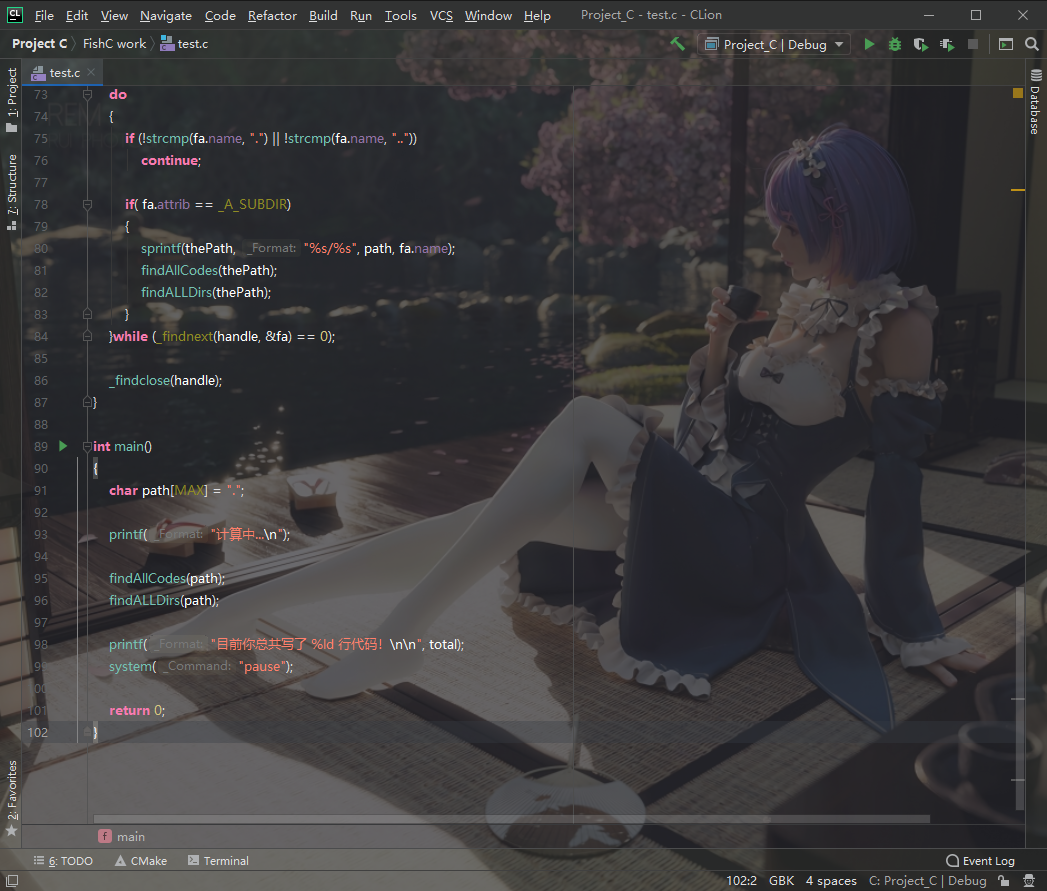Click the 4 spaces indent setting
Viewport: 1047px width, 891px height.
[x=831, y=881]
